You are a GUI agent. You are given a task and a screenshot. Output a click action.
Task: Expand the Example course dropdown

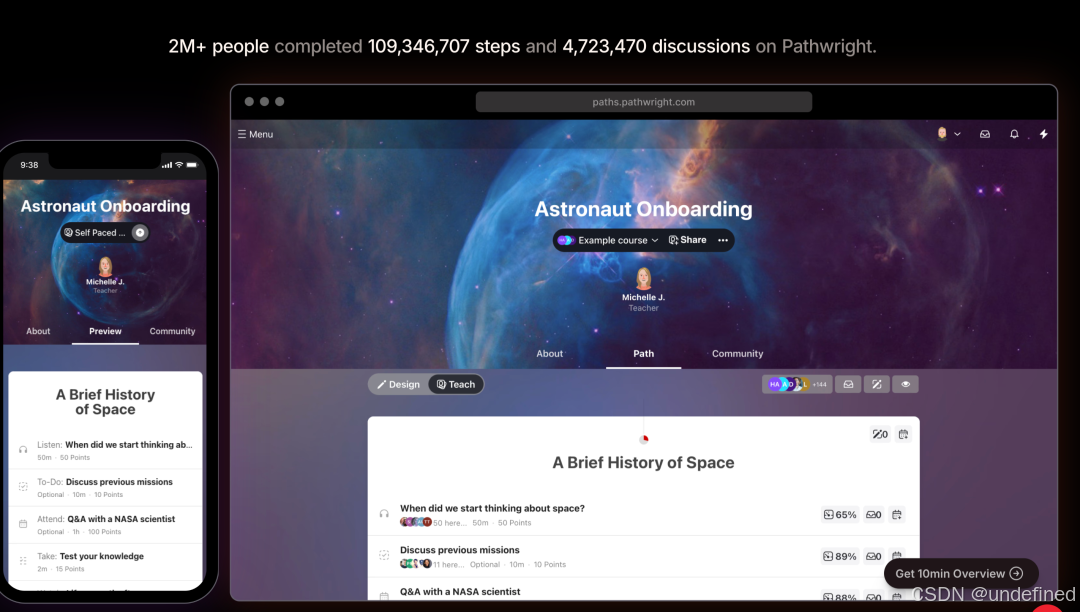(609, 240)
